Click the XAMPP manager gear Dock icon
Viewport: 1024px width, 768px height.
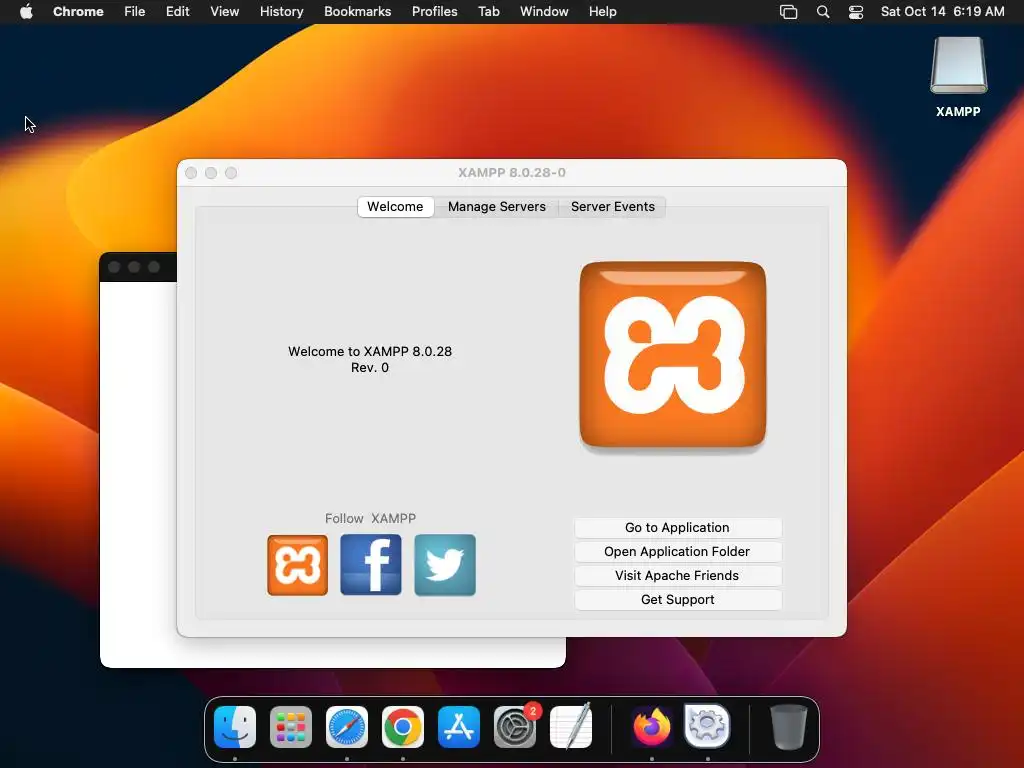(x=707, y=726)
